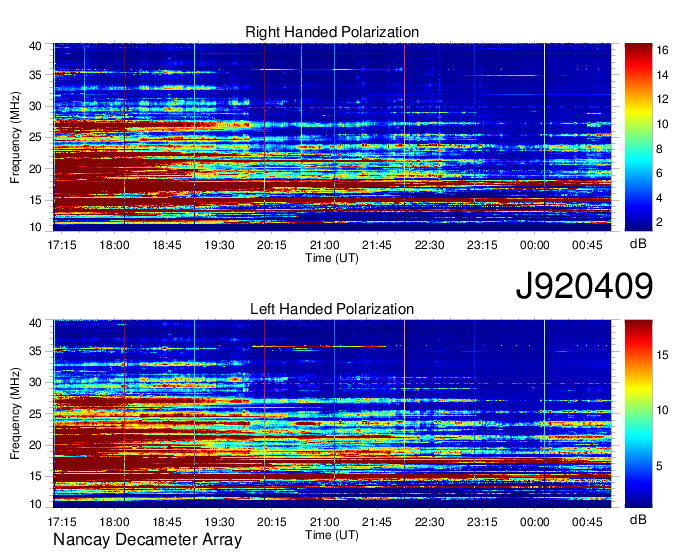Screen dimensions: 680x552
Task: Click 00:00 time tick under Right Handed plot
Action: [x=534, y=245]
